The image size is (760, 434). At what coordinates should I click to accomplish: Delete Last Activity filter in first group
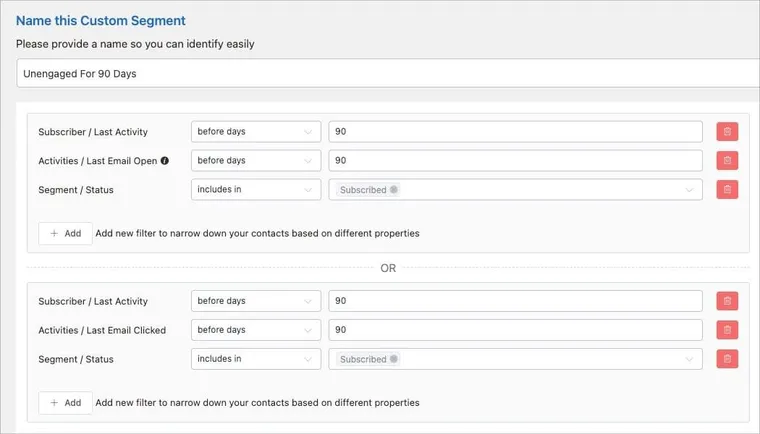(727, 131)
